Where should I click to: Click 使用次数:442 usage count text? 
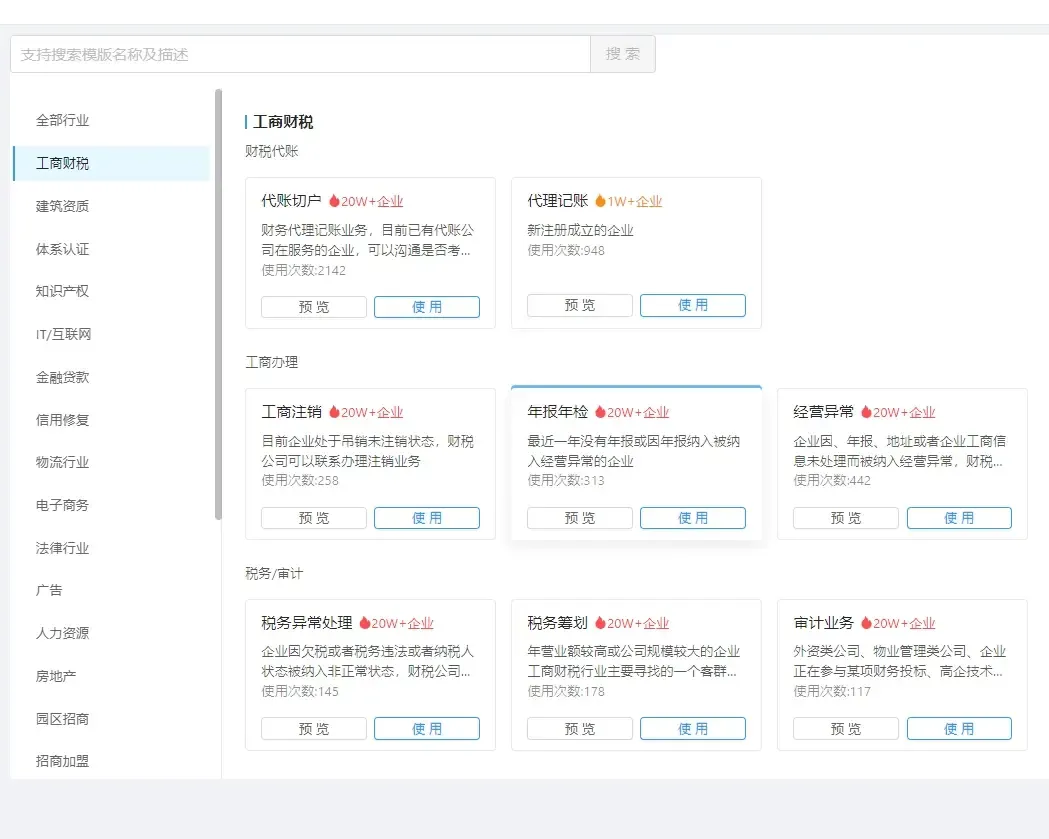tap(832, 480)
